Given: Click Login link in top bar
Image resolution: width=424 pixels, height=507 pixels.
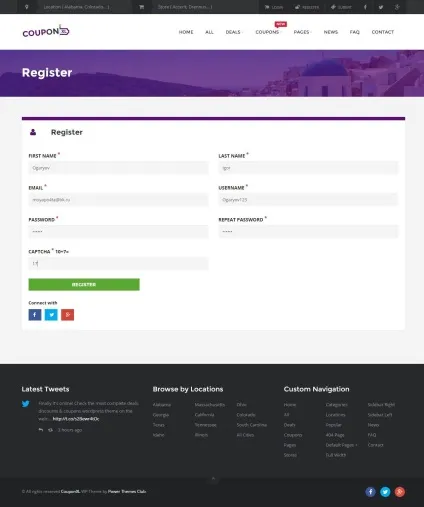Looking at the screenshot, I should (x=274, y=7).
